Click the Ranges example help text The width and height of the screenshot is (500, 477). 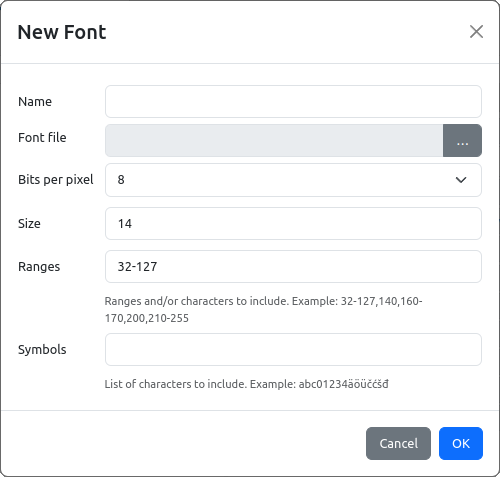pyautogui.click(x=263, y=310)
